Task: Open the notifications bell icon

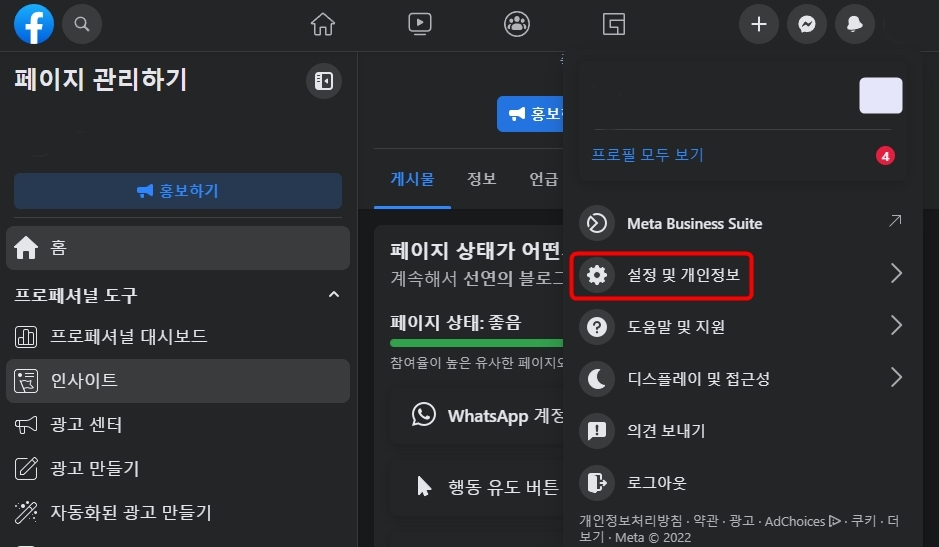Action: pos(855,24)
